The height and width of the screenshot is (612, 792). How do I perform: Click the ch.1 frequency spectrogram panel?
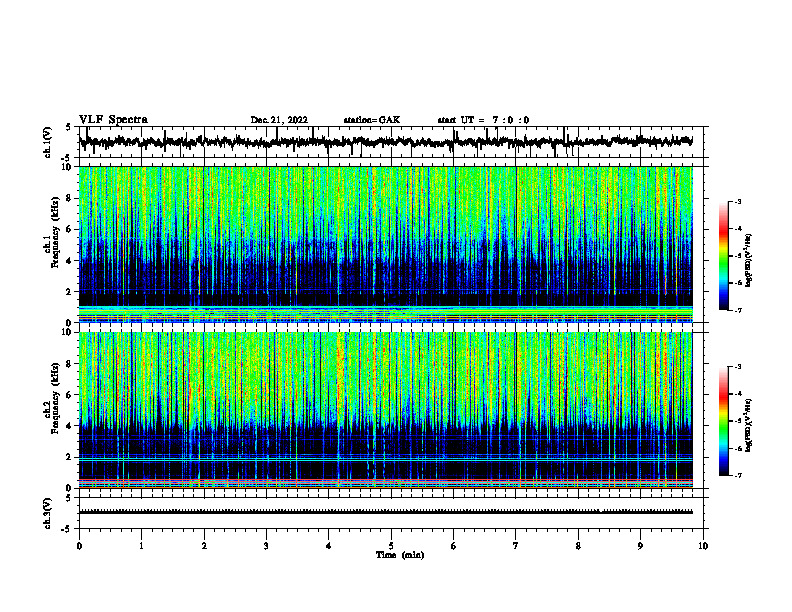coord(385,244)
